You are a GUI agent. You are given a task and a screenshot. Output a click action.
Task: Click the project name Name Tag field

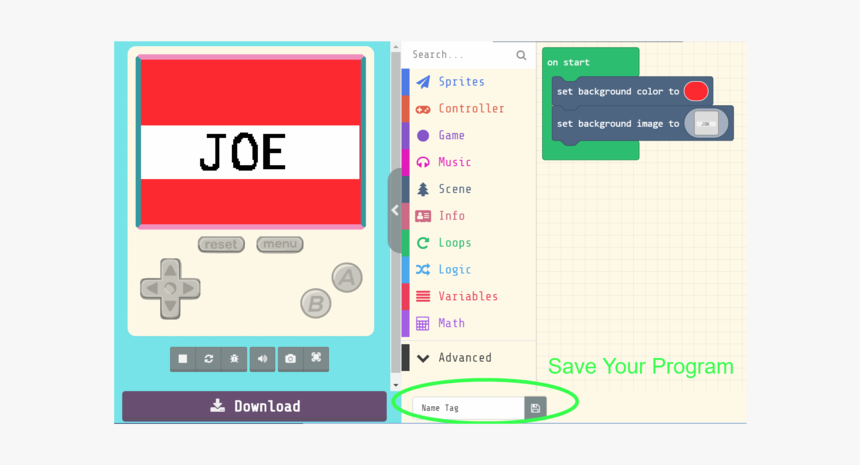(x=468, y=408)
